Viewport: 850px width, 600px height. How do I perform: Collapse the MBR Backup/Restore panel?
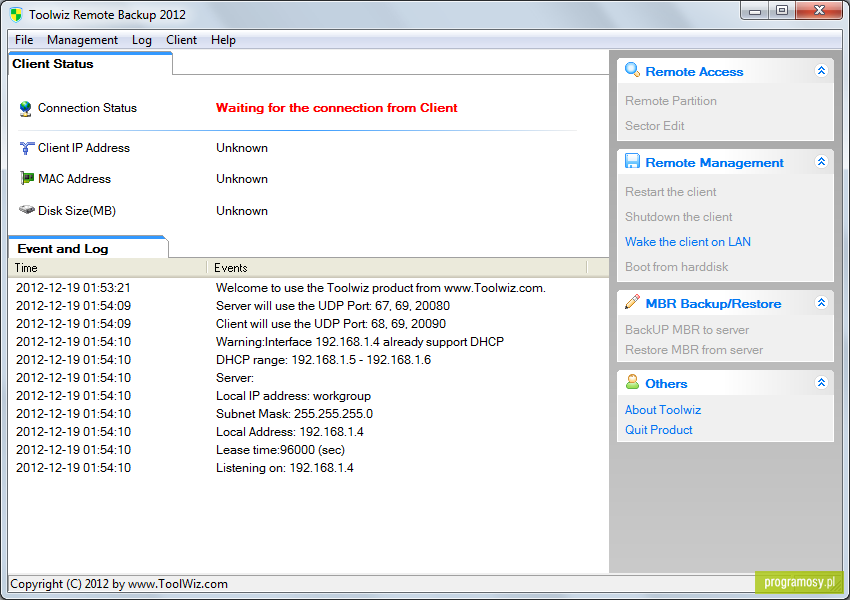821,302
